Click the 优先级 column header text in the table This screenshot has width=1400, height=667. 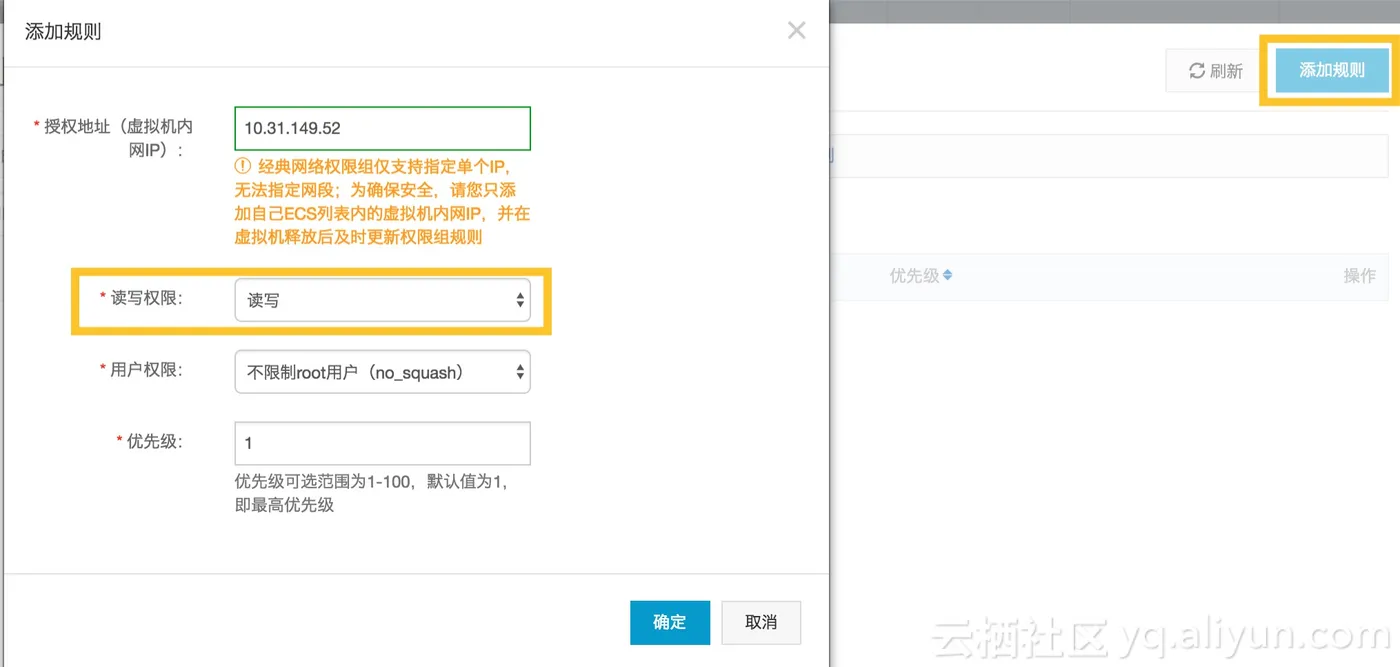(914, 276)
